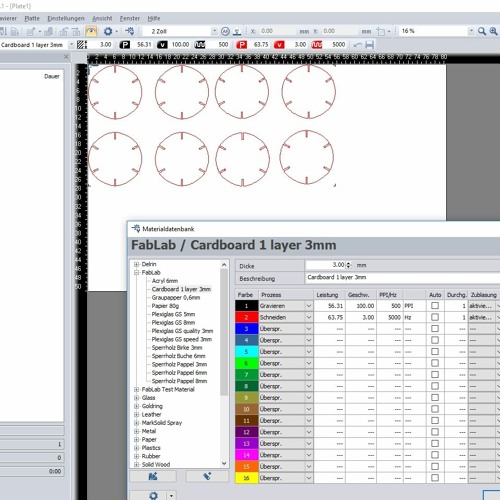Click Leistung value 56.31 in Gravieren row
Screen dimensions: 500x500
[x=335, y=306]
